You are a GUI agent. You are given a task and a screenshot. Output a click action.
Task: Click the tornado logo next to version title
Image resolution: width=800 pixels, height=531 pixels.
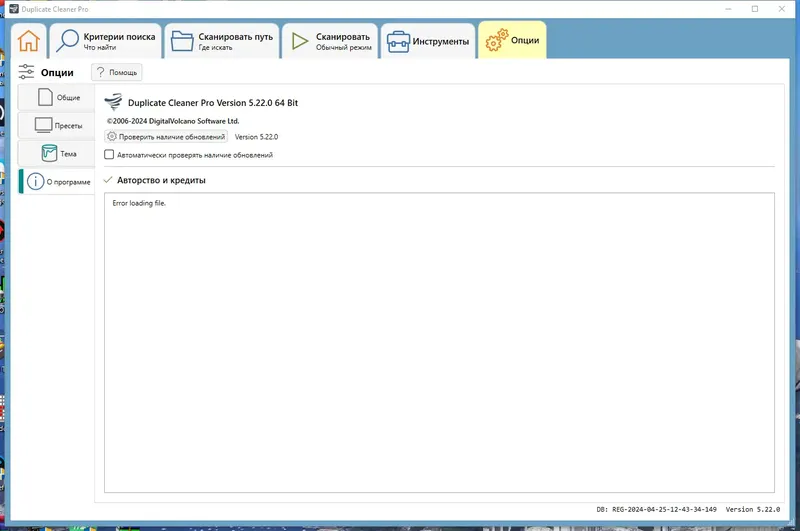(x=113, y=102)
